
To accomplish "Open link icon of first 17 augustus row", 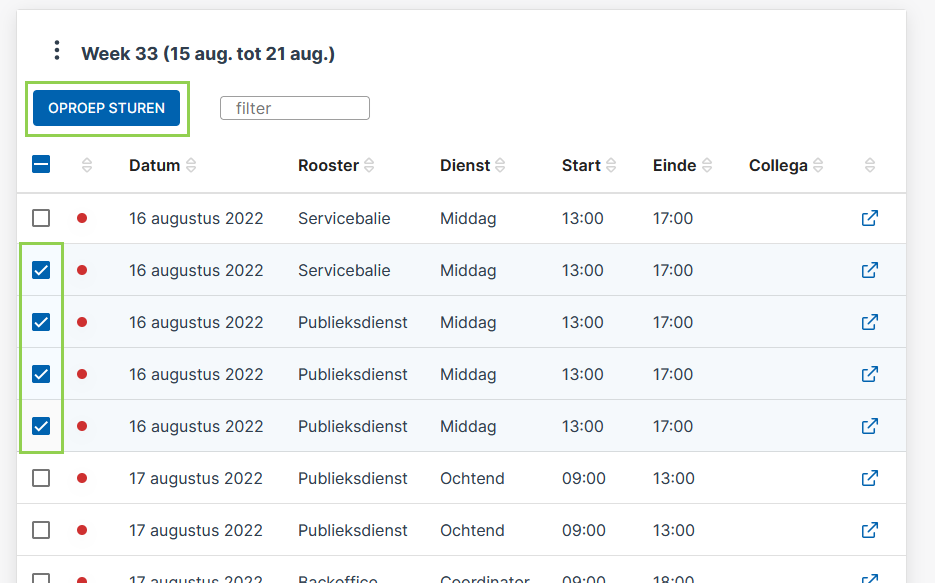I will (869, 478).
